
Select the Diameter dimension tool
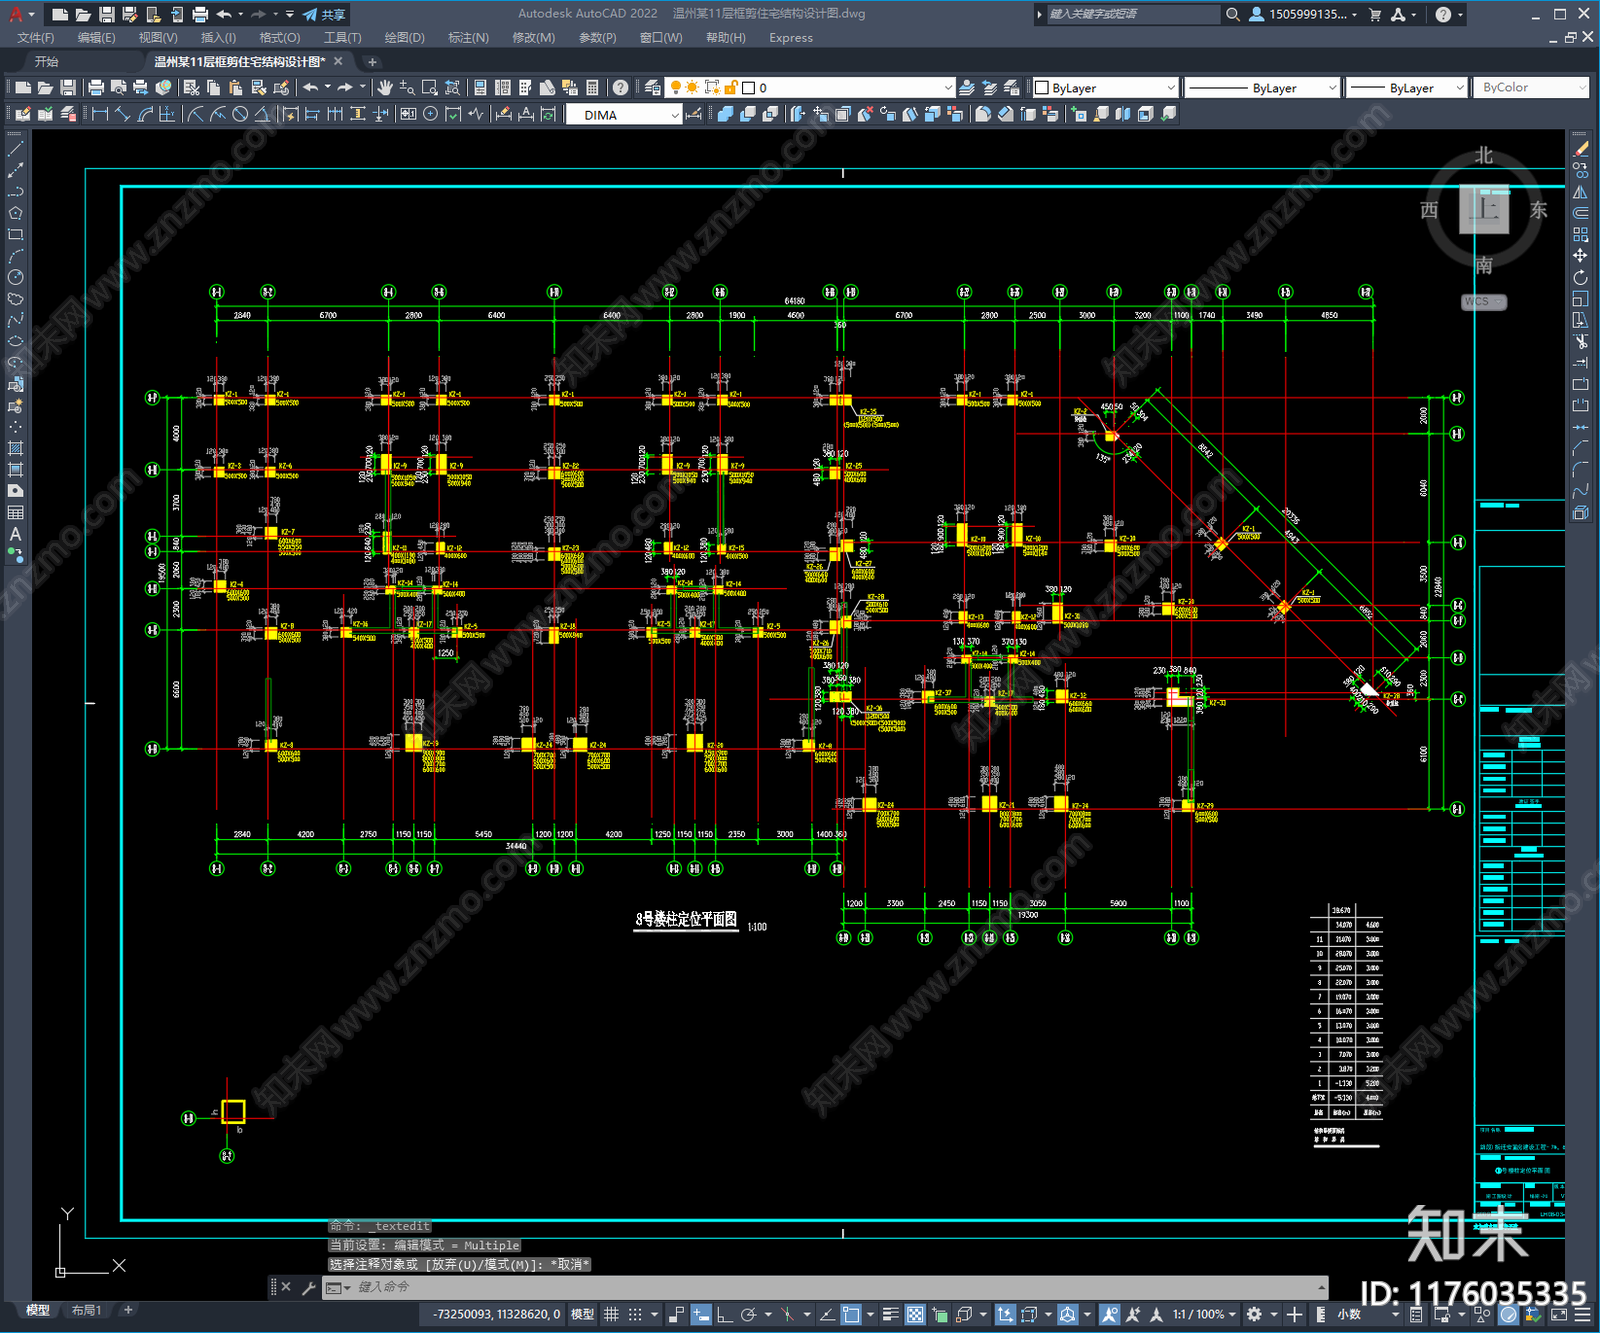pyautogui.click(x=240, y=115)
